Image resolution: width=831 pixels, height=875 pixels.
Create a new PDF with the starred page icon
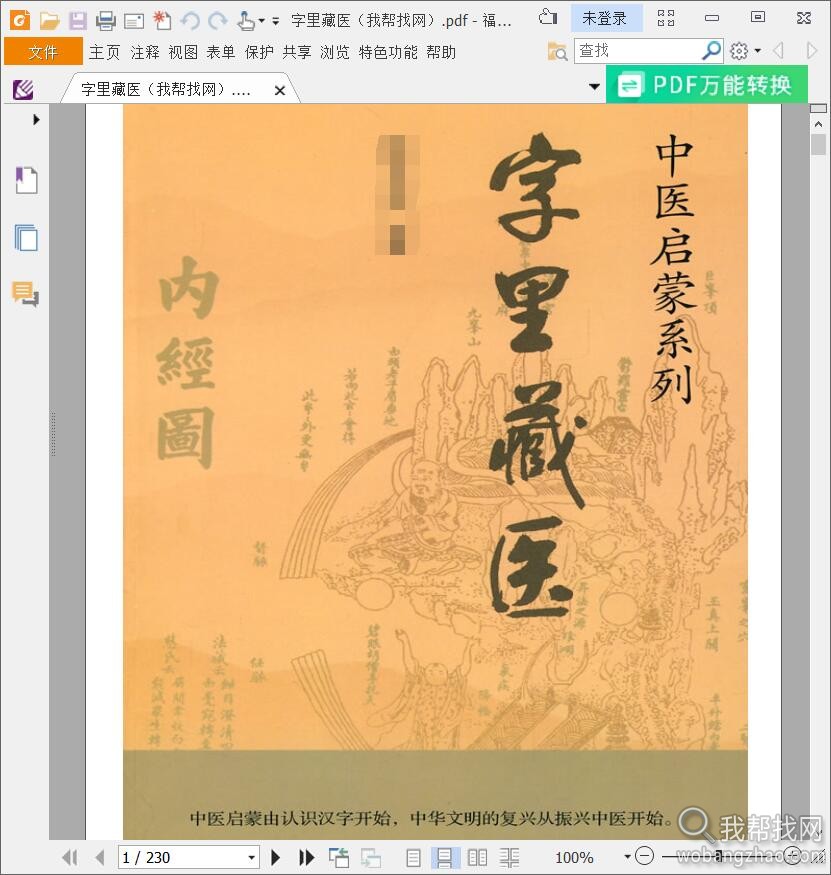pos(162,21)
